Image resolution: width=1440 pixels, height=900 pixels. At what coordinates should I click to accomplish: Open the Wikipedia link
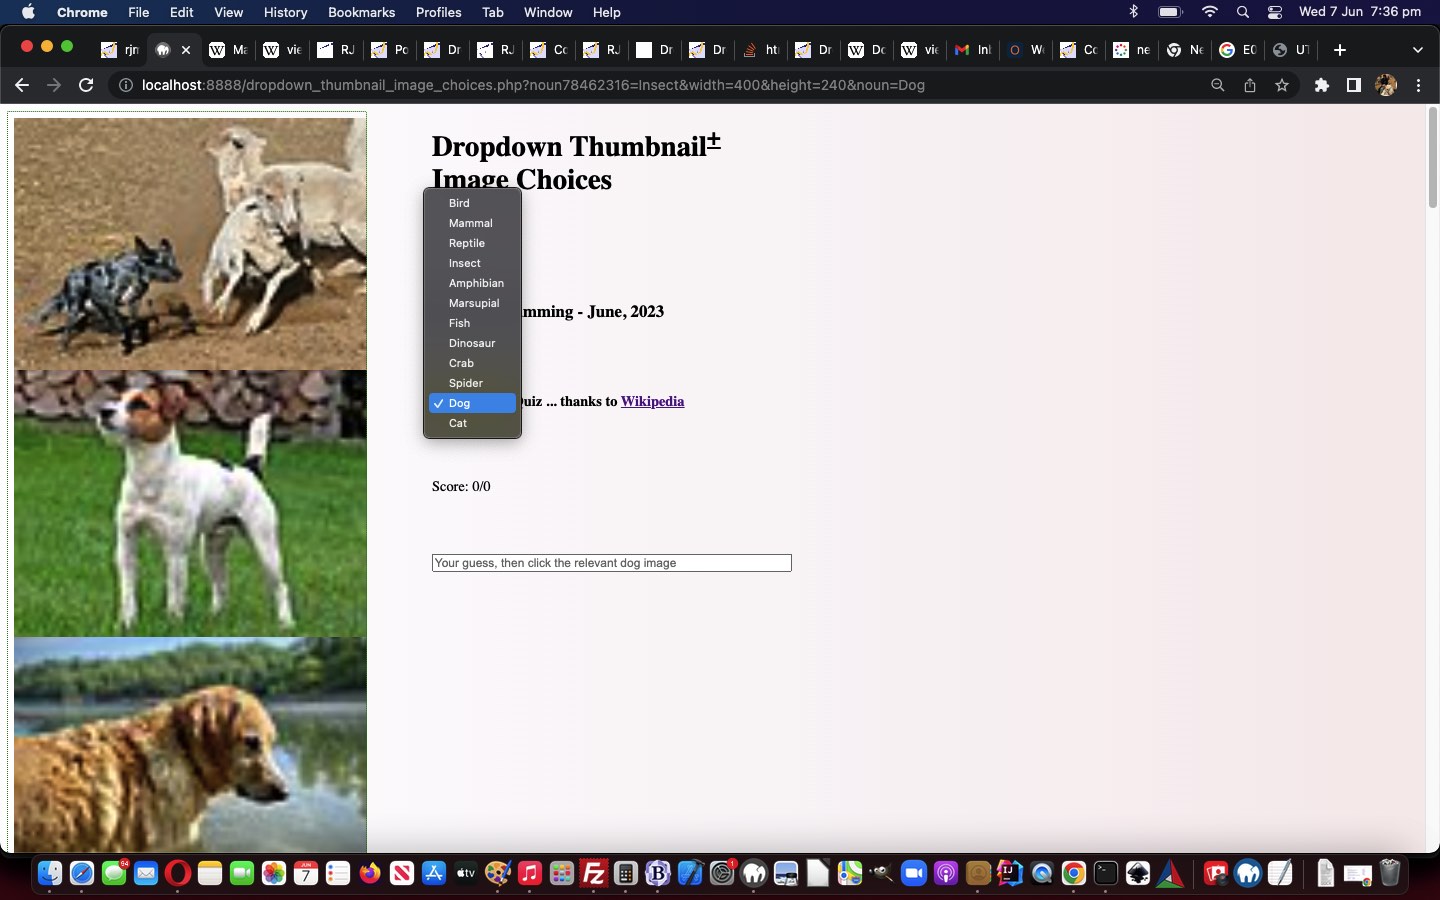click(652, 401)
